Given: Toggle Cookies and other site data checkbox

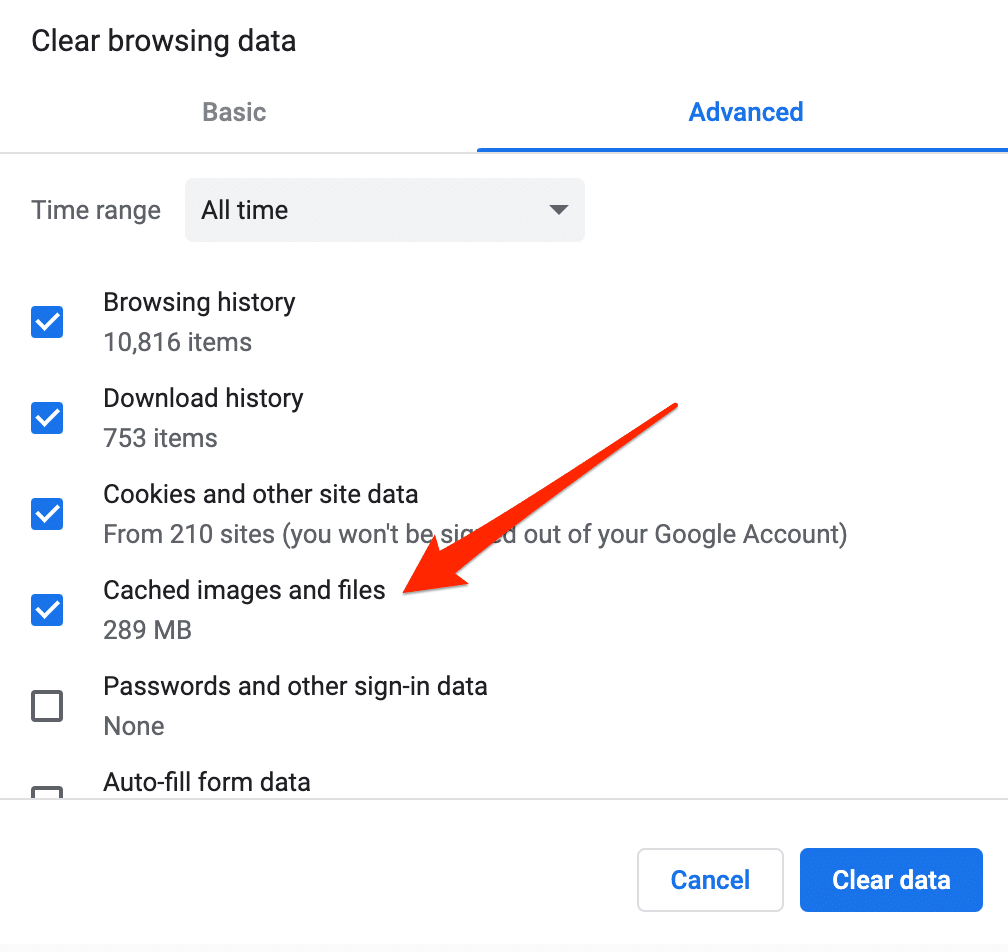Looking at the screenshot, I should coord(47,514).
